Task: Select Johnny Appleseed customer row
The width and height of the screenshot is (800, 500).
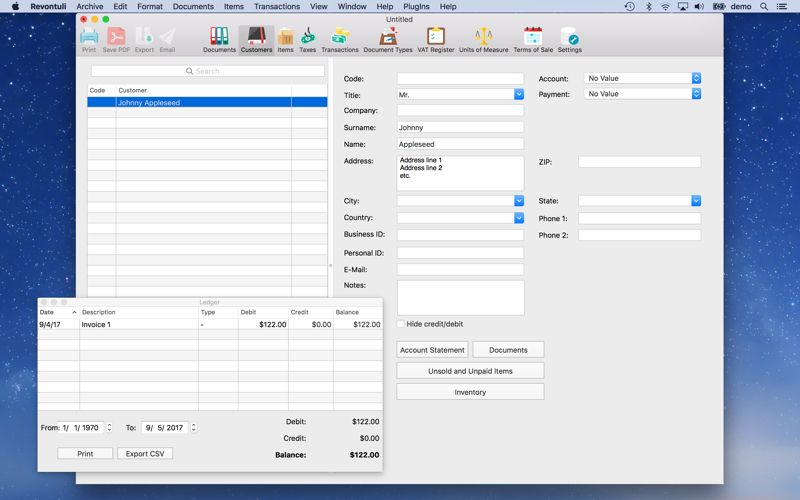Action: (207, 103)
